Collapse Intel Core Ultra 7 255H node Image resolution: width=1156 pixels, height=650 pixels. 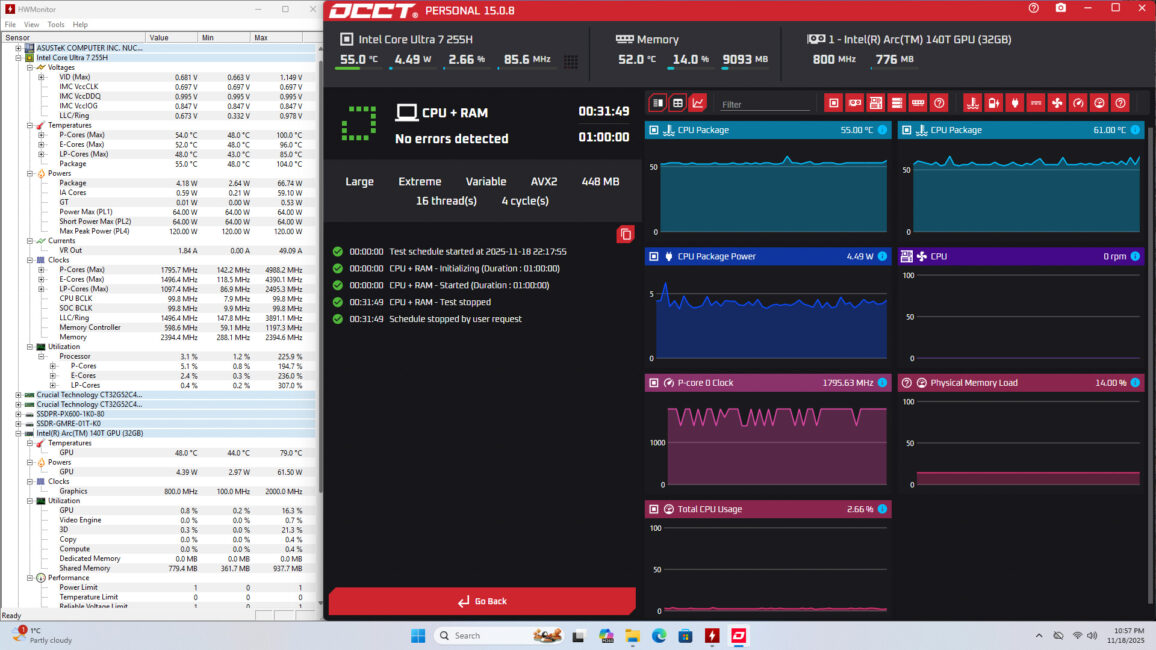tap(18, 57)
